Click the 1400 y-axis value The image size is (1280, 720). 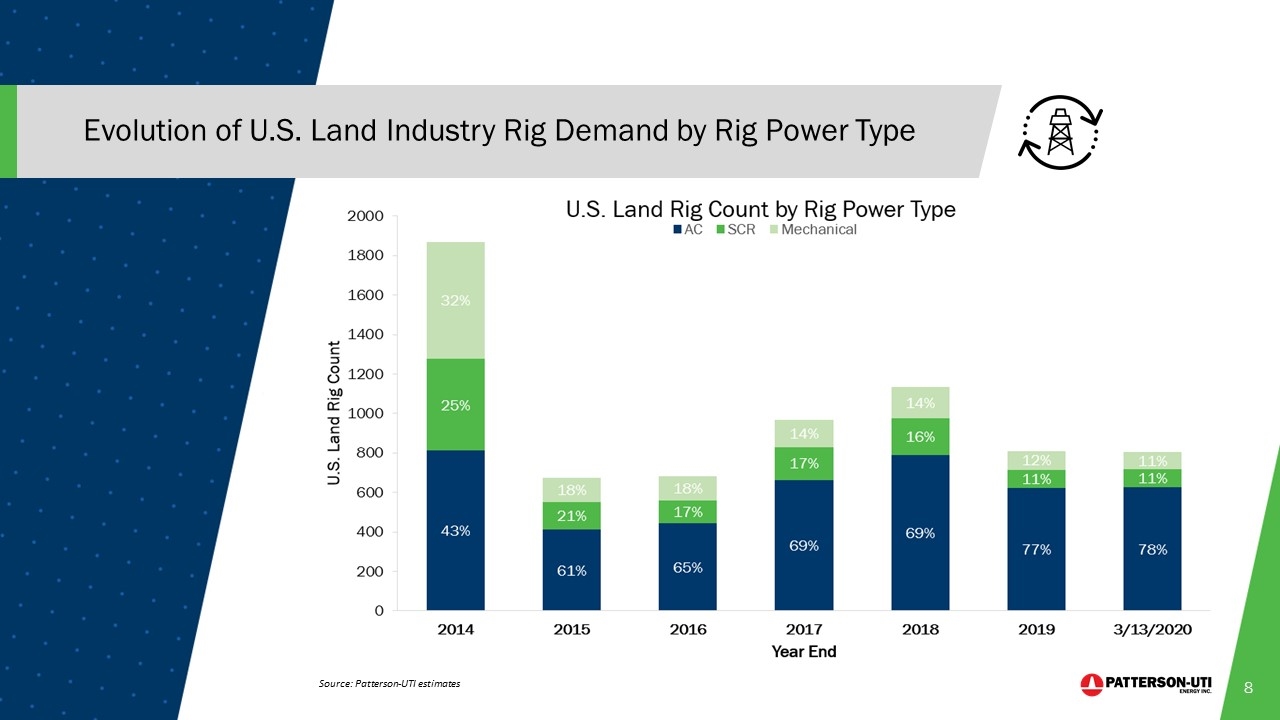[x=366, y=335]
